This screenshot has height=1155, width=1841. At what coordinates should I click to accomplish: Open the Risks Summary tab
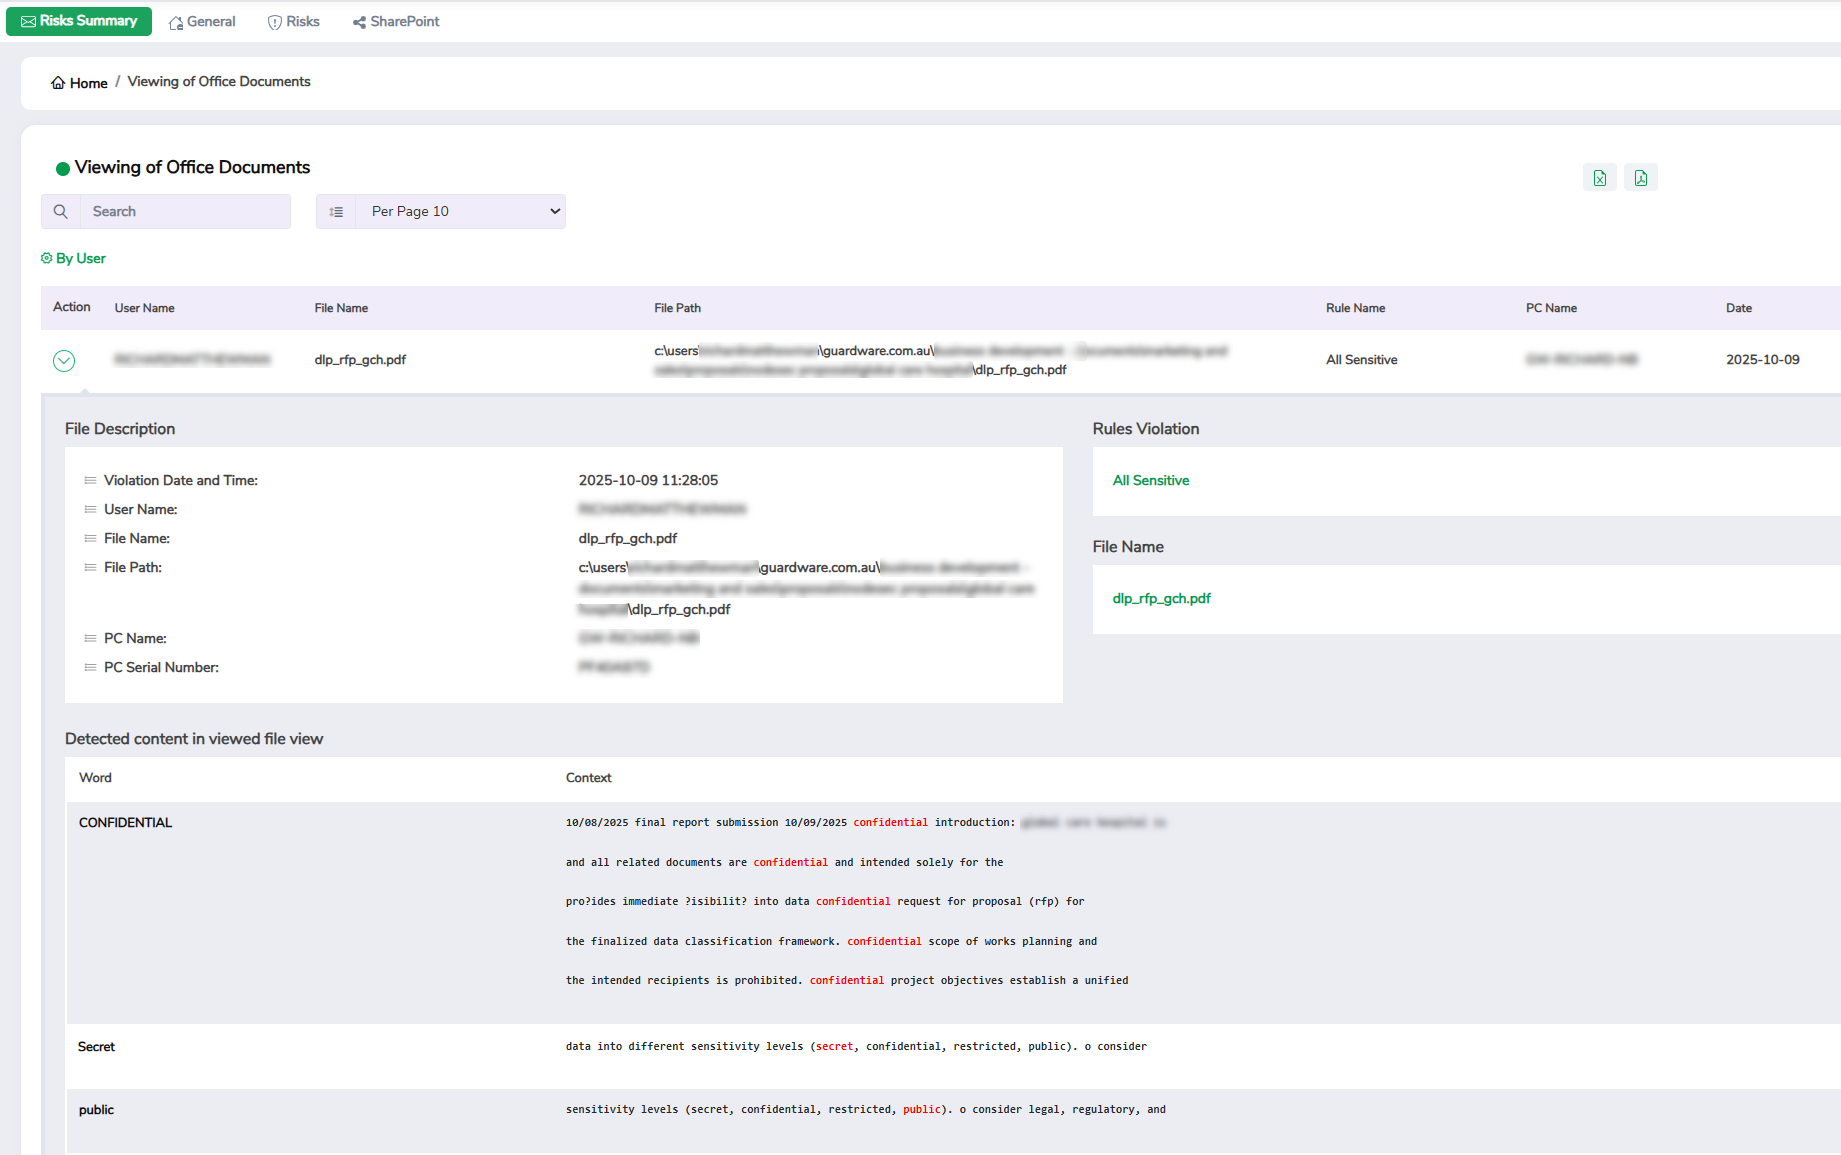(79, 21)
